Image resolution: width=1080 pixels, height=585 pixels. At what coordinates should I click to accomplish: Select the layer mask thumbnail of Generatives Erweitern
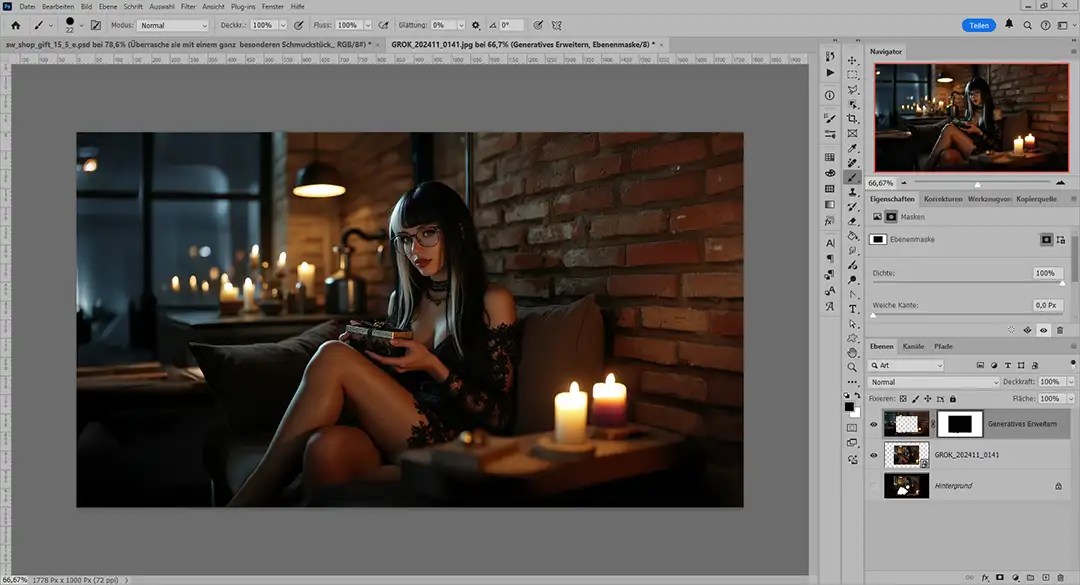tap(959, 424)
